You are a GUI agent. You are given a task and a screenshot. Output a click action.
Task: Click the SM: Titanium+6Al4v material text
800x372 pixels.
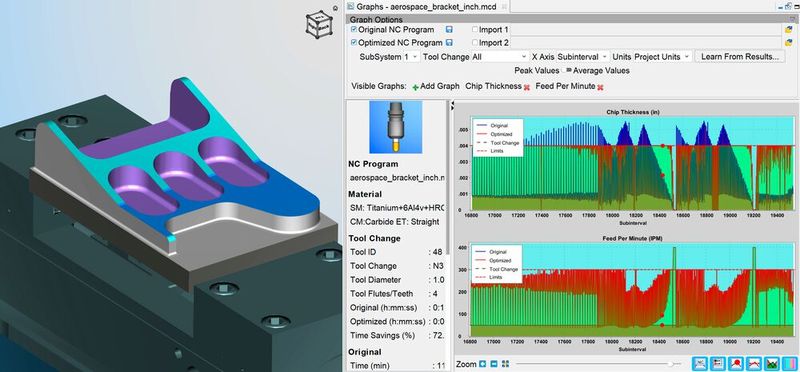click(x=397, y=208)
